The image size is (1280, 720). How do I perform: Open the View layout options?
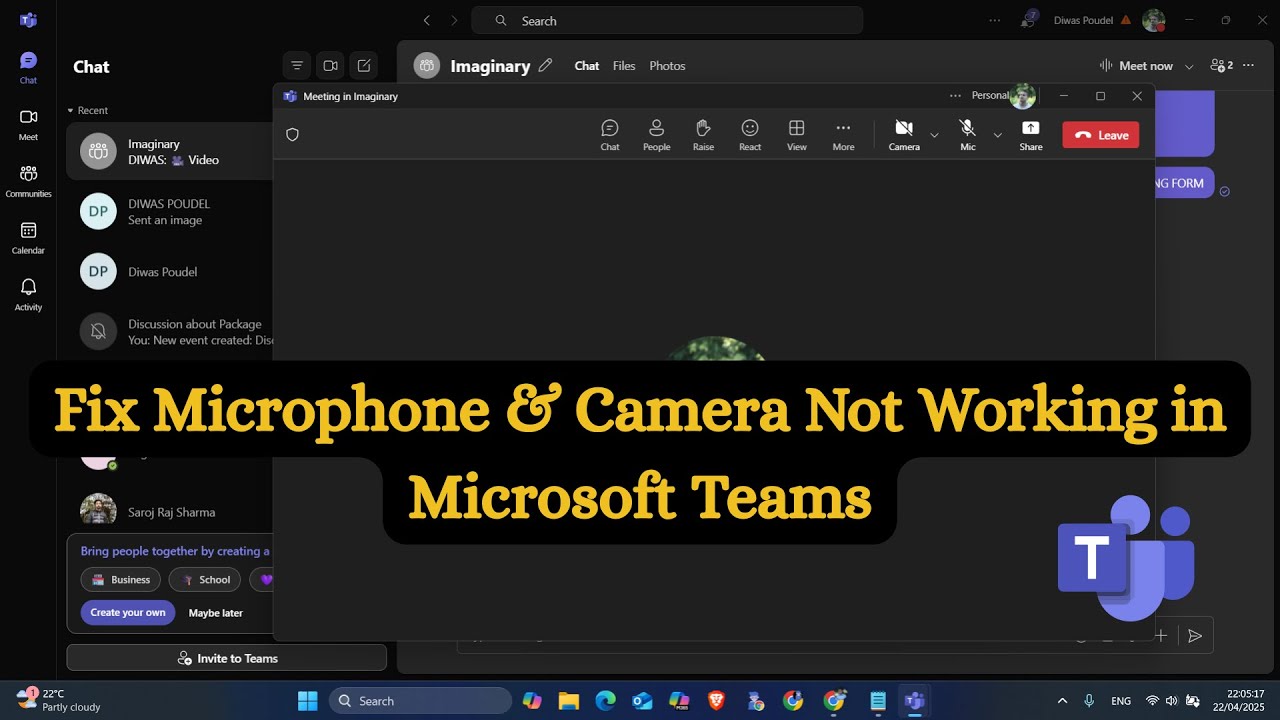[796, 134]
